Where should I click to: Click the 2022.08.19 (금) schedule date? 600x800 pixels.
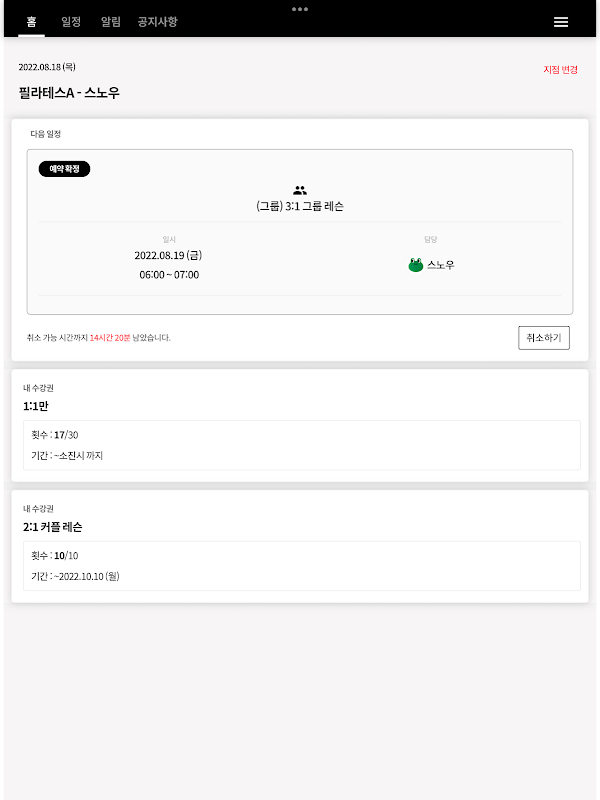[169, 255]
